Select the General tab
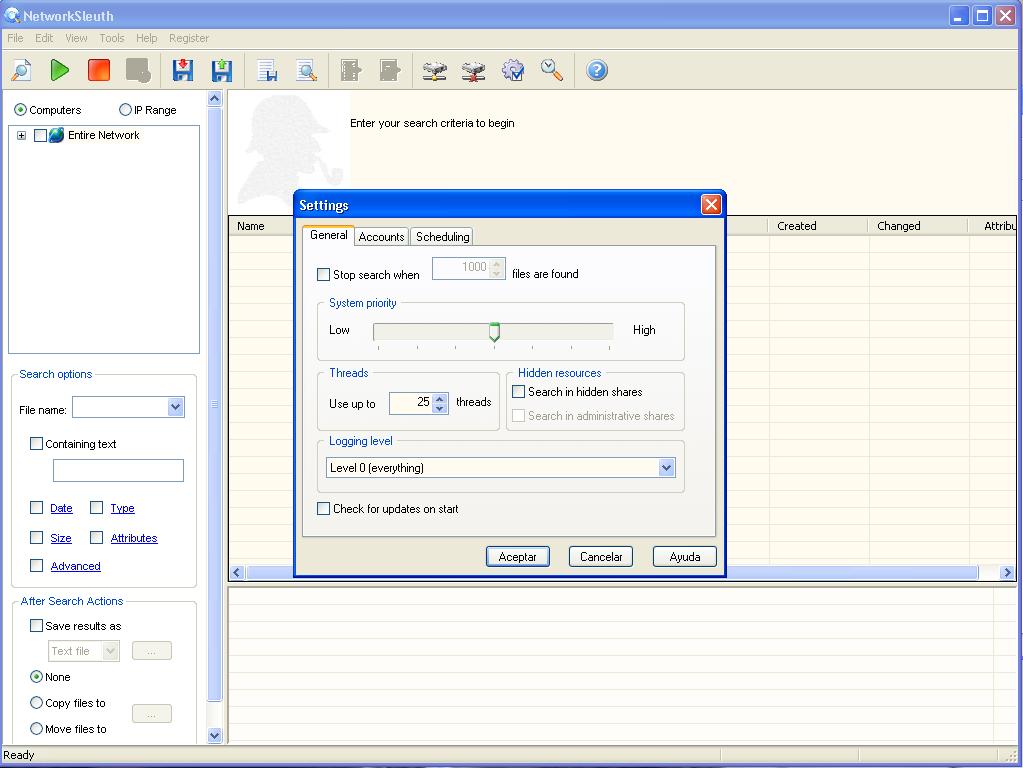 tap(328, 235)
